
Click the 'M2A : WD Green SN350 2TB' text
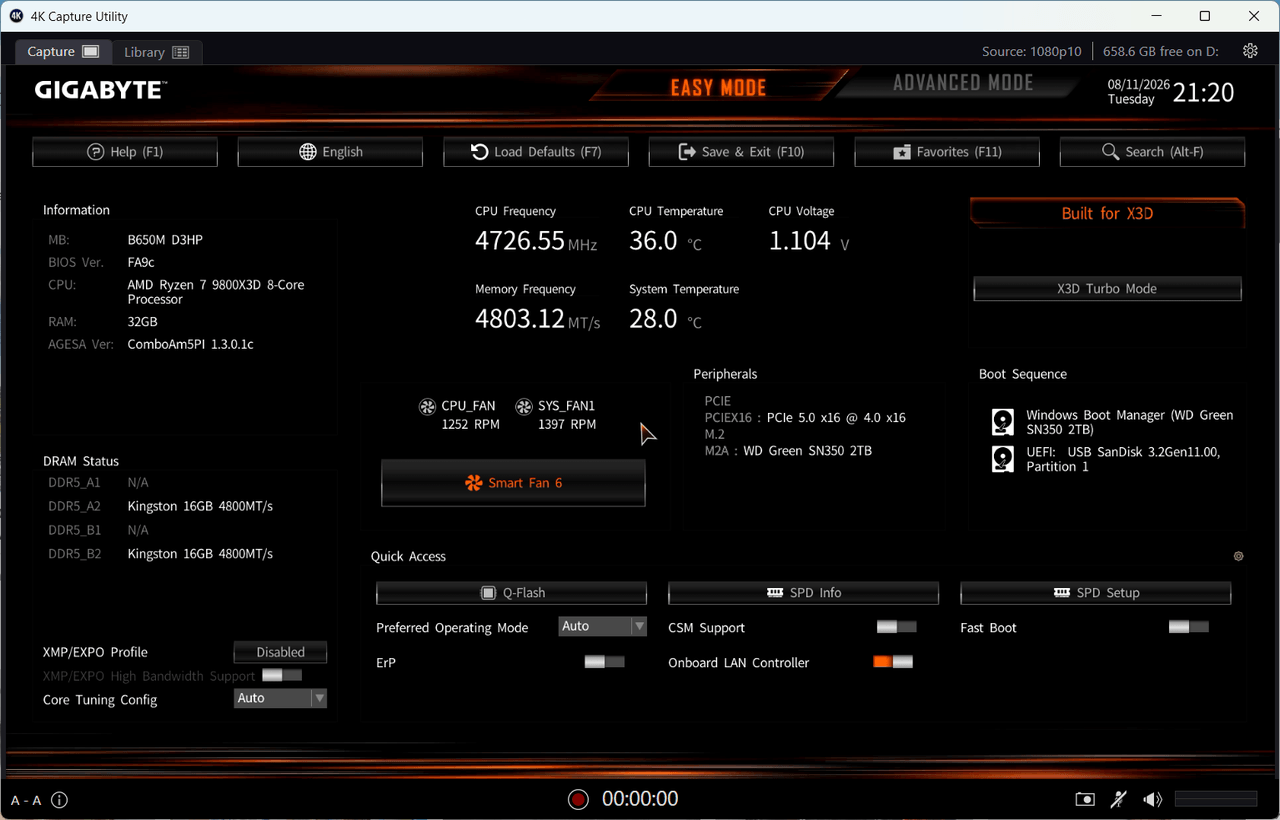point(788,451)
